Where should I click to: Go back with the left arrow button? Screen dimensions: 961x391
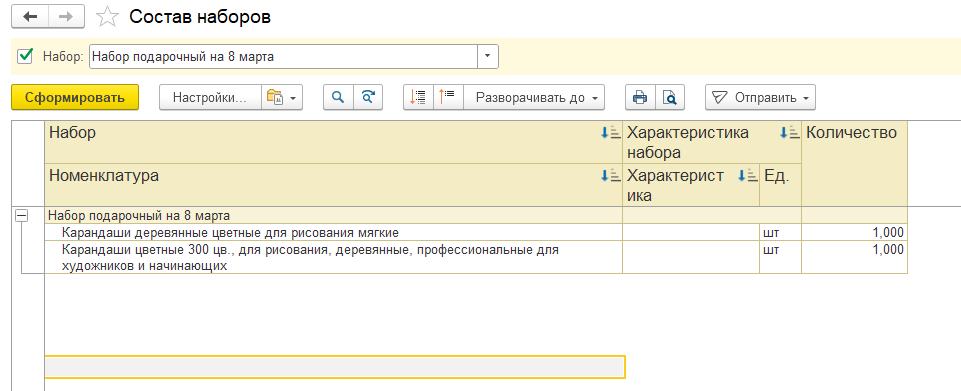(x=30, y=17)
